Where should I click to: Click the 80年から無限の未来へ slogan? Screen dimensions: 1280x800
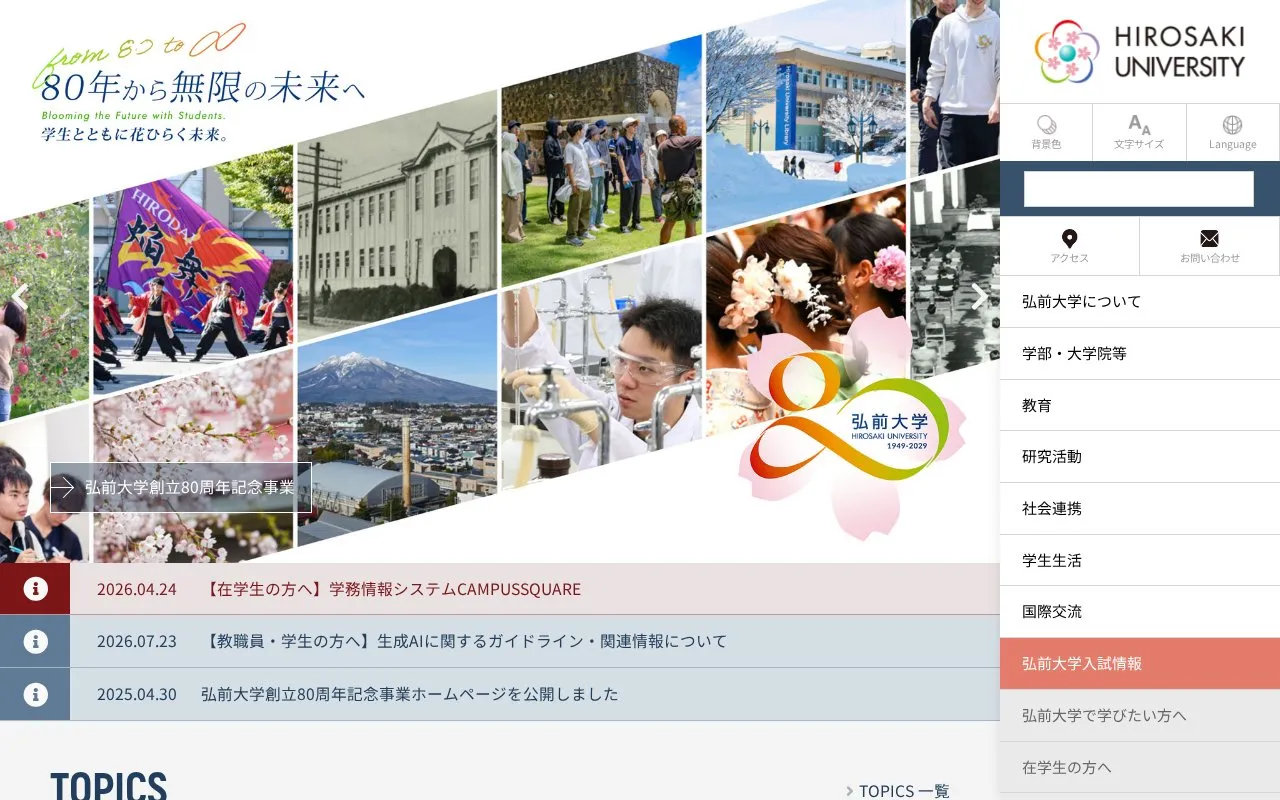point(203,89)
